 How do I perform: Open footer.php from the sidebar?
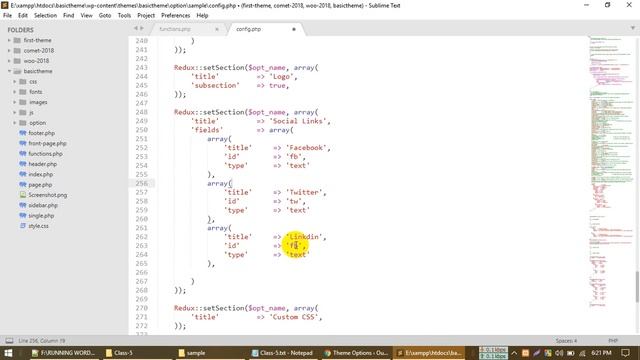[x=41, y=133]
